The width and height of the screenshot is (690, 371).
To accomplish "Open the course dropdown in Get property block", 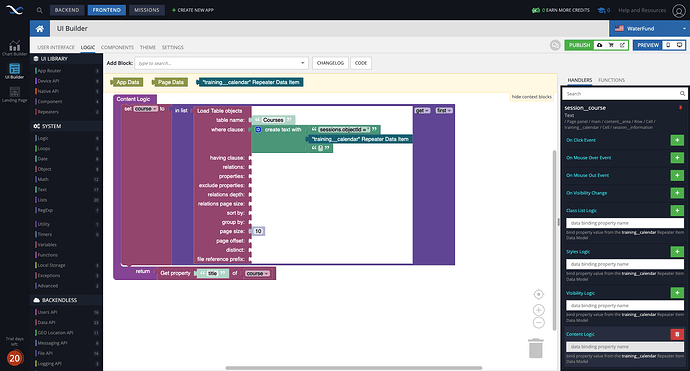I will coord(257,273).
